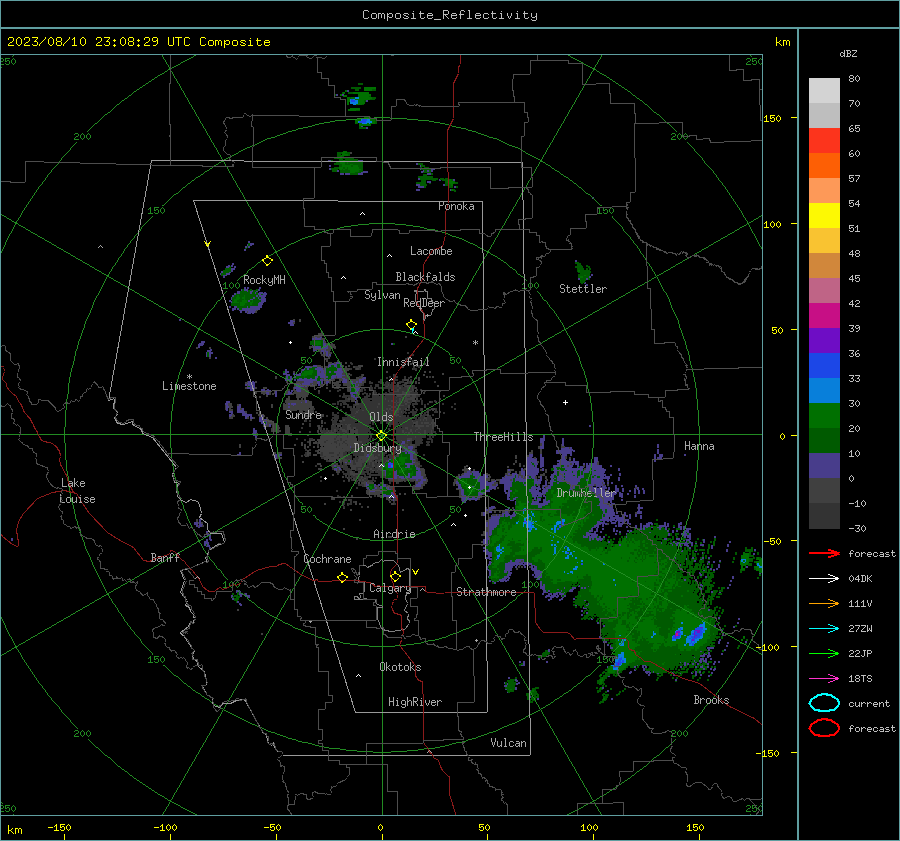900x841 pixels.
Task: Click the Vulcan label
Action: coord(508,743)
